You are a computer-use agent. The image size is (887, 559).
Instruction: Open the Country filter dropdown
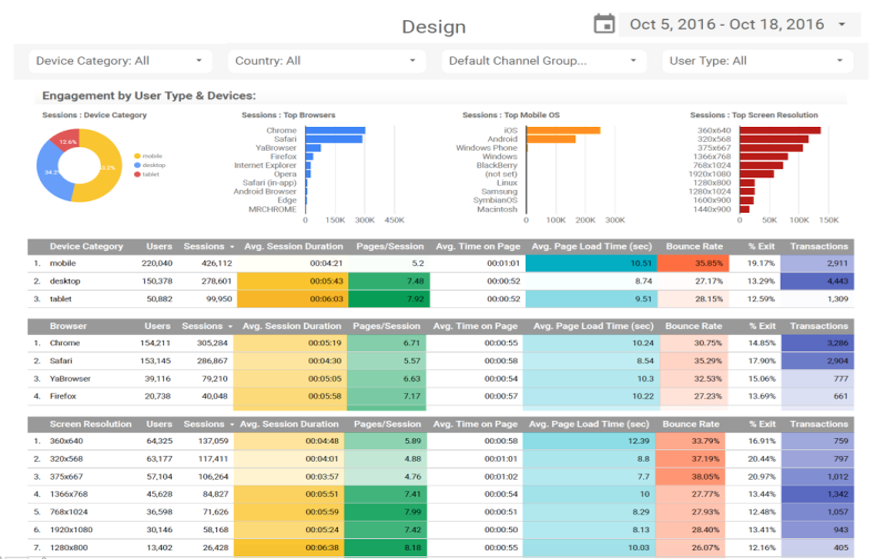click(326, 61)
